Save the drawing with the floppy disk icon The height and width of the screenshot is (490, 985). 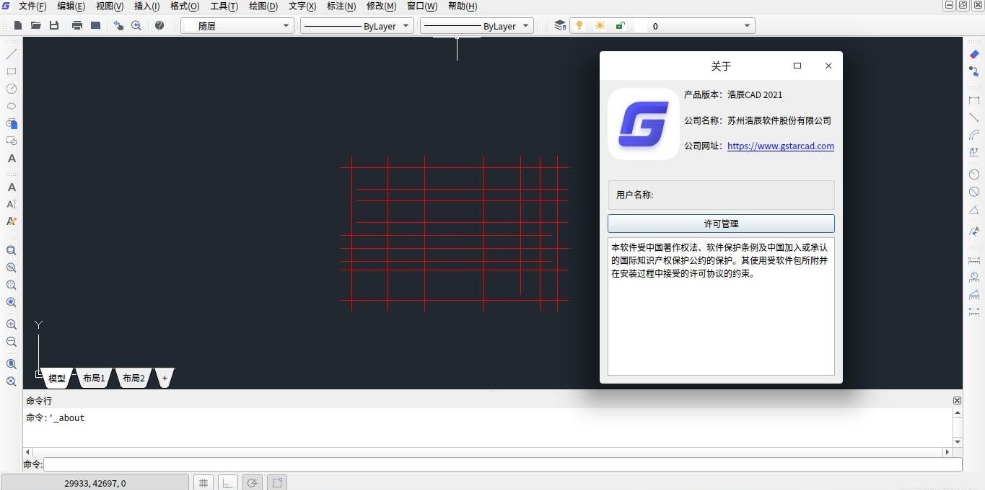point(54,26)
